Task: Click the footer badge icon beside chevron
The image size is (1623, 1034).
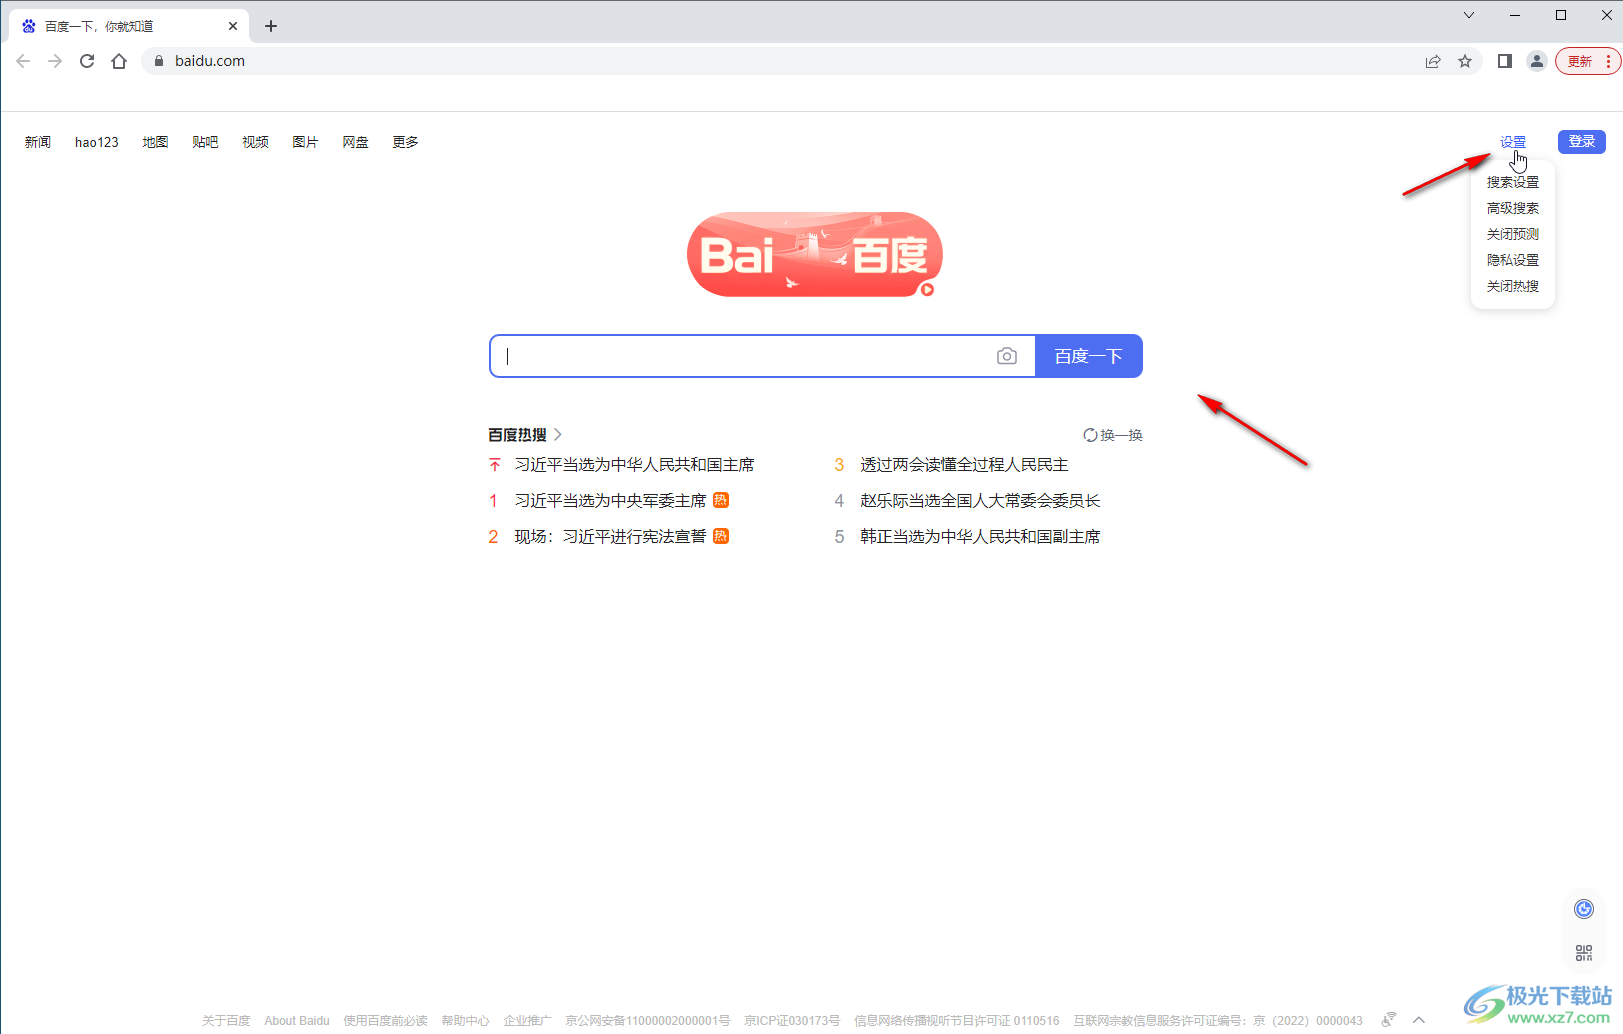Action: coord(1389,1020)
